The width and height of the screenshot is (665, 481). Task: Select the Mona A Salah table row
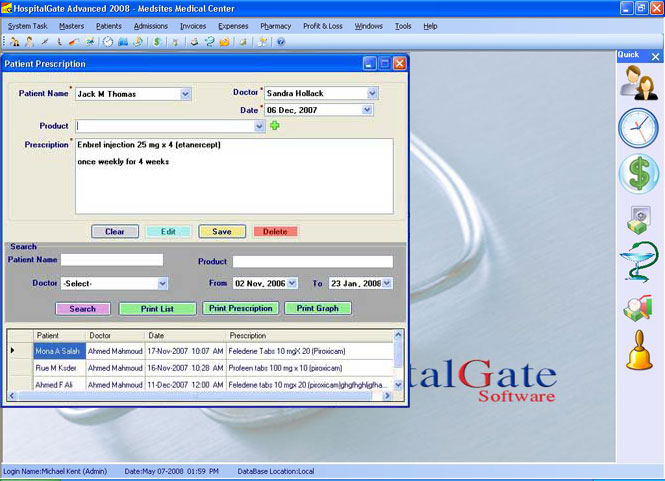[60, 351]
